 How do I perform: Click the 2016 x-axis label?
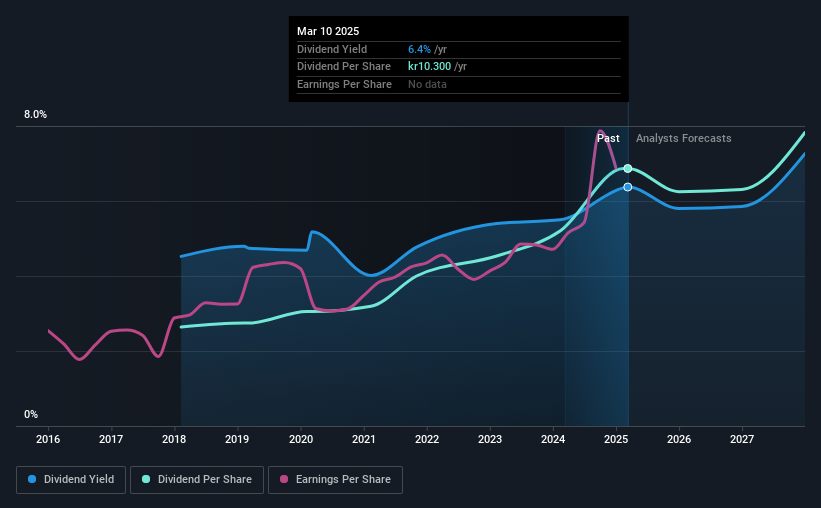(48, 439)
